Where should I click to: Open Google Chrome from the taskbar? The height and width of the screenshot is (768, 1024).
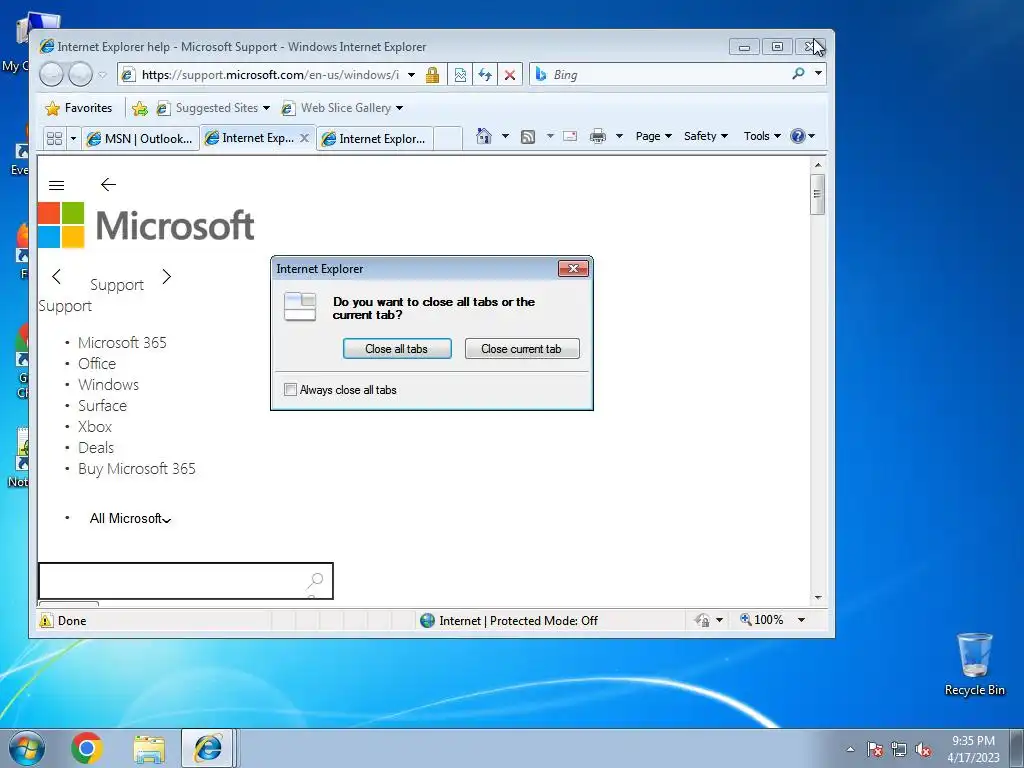pos(87,748)
